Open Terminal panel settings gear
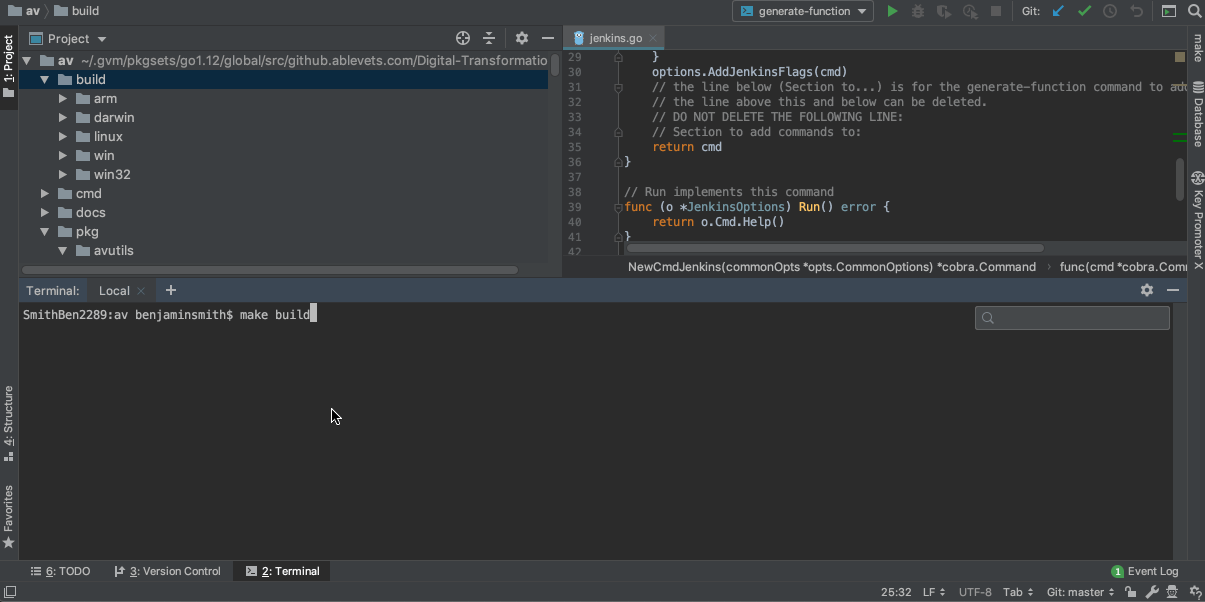 tap(1147, 290)
